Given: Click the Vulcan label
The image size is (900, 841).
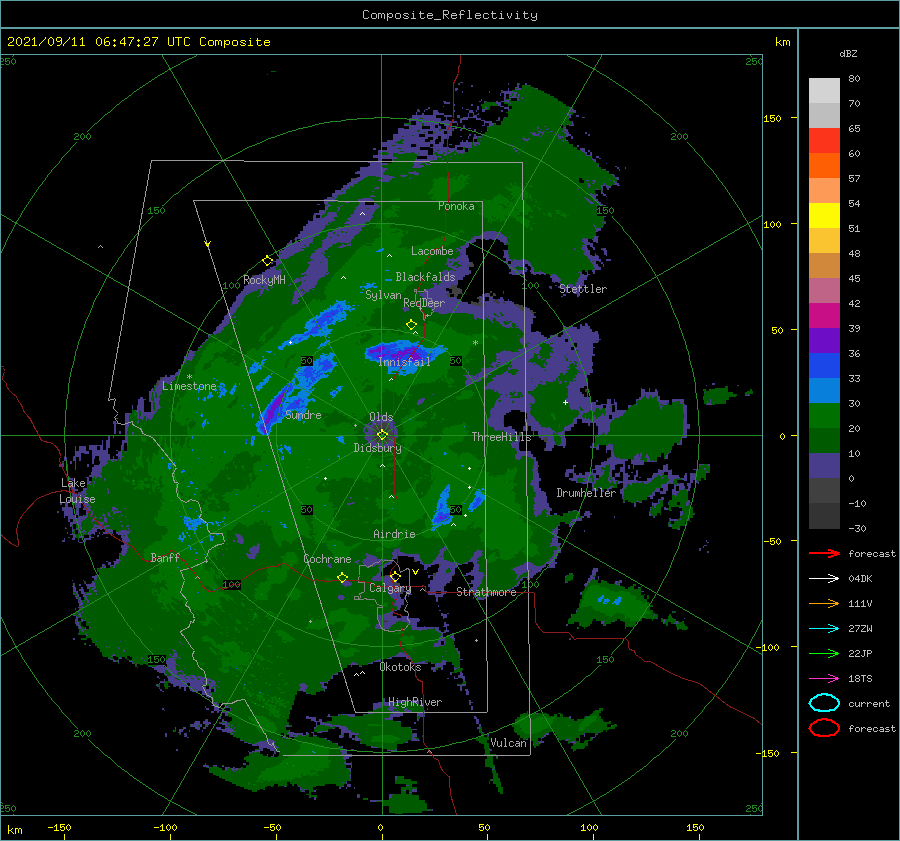Looking at the screenshot, I should click(508, 743).
